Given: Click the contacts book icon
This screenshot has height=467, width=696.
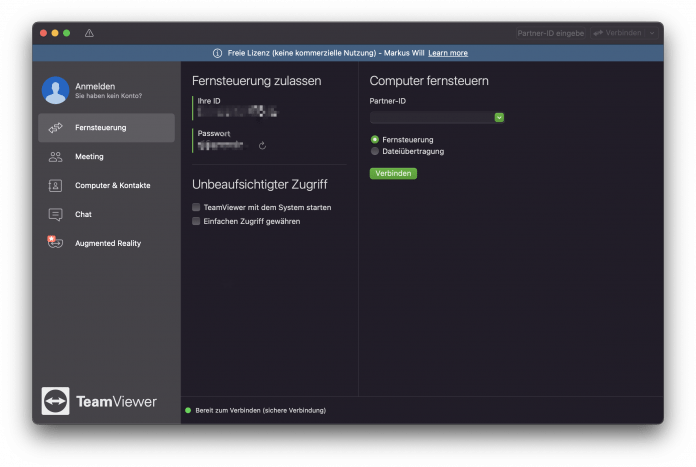Looking at the screenshot, I should pyautogui.click(x=55, y=186).
